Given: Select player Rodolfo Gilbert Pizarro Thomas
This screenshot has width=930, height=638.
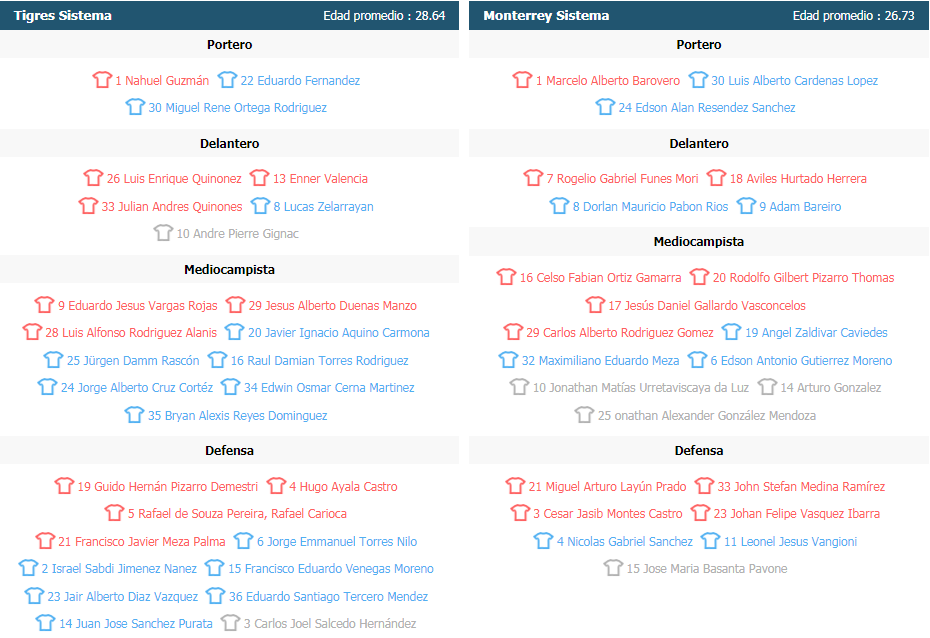Looking at the screenshot, I should point(803,277).
